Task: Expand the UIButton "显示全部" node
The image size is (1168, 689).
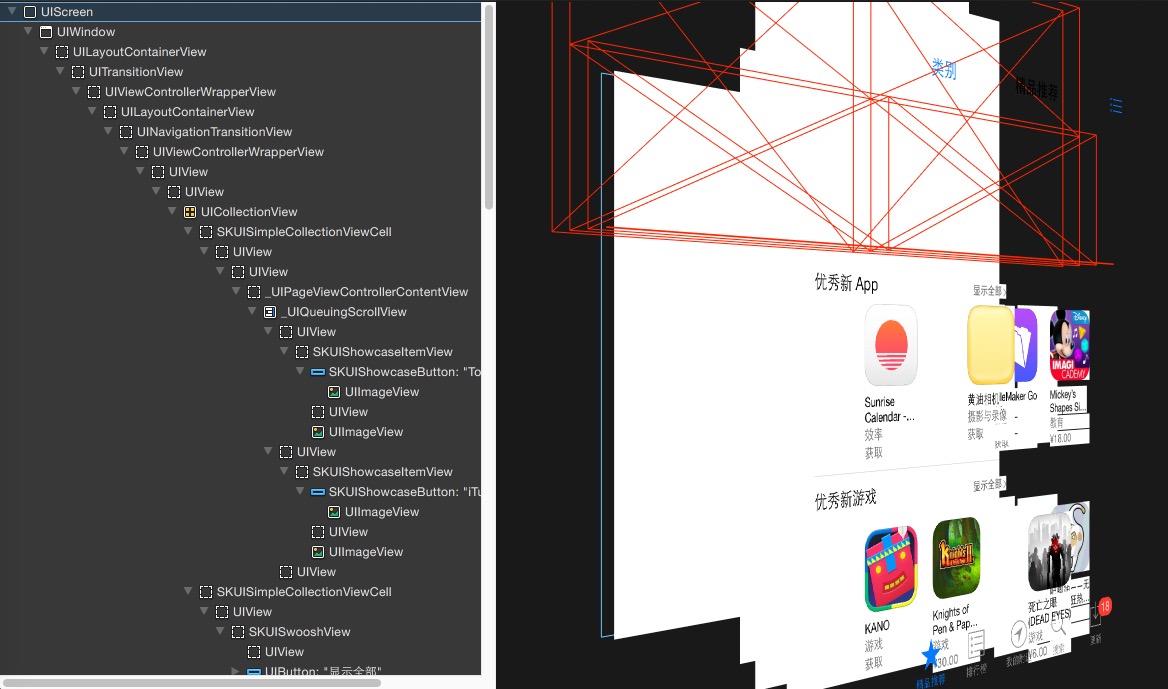Action: click(x=236, y=672)
